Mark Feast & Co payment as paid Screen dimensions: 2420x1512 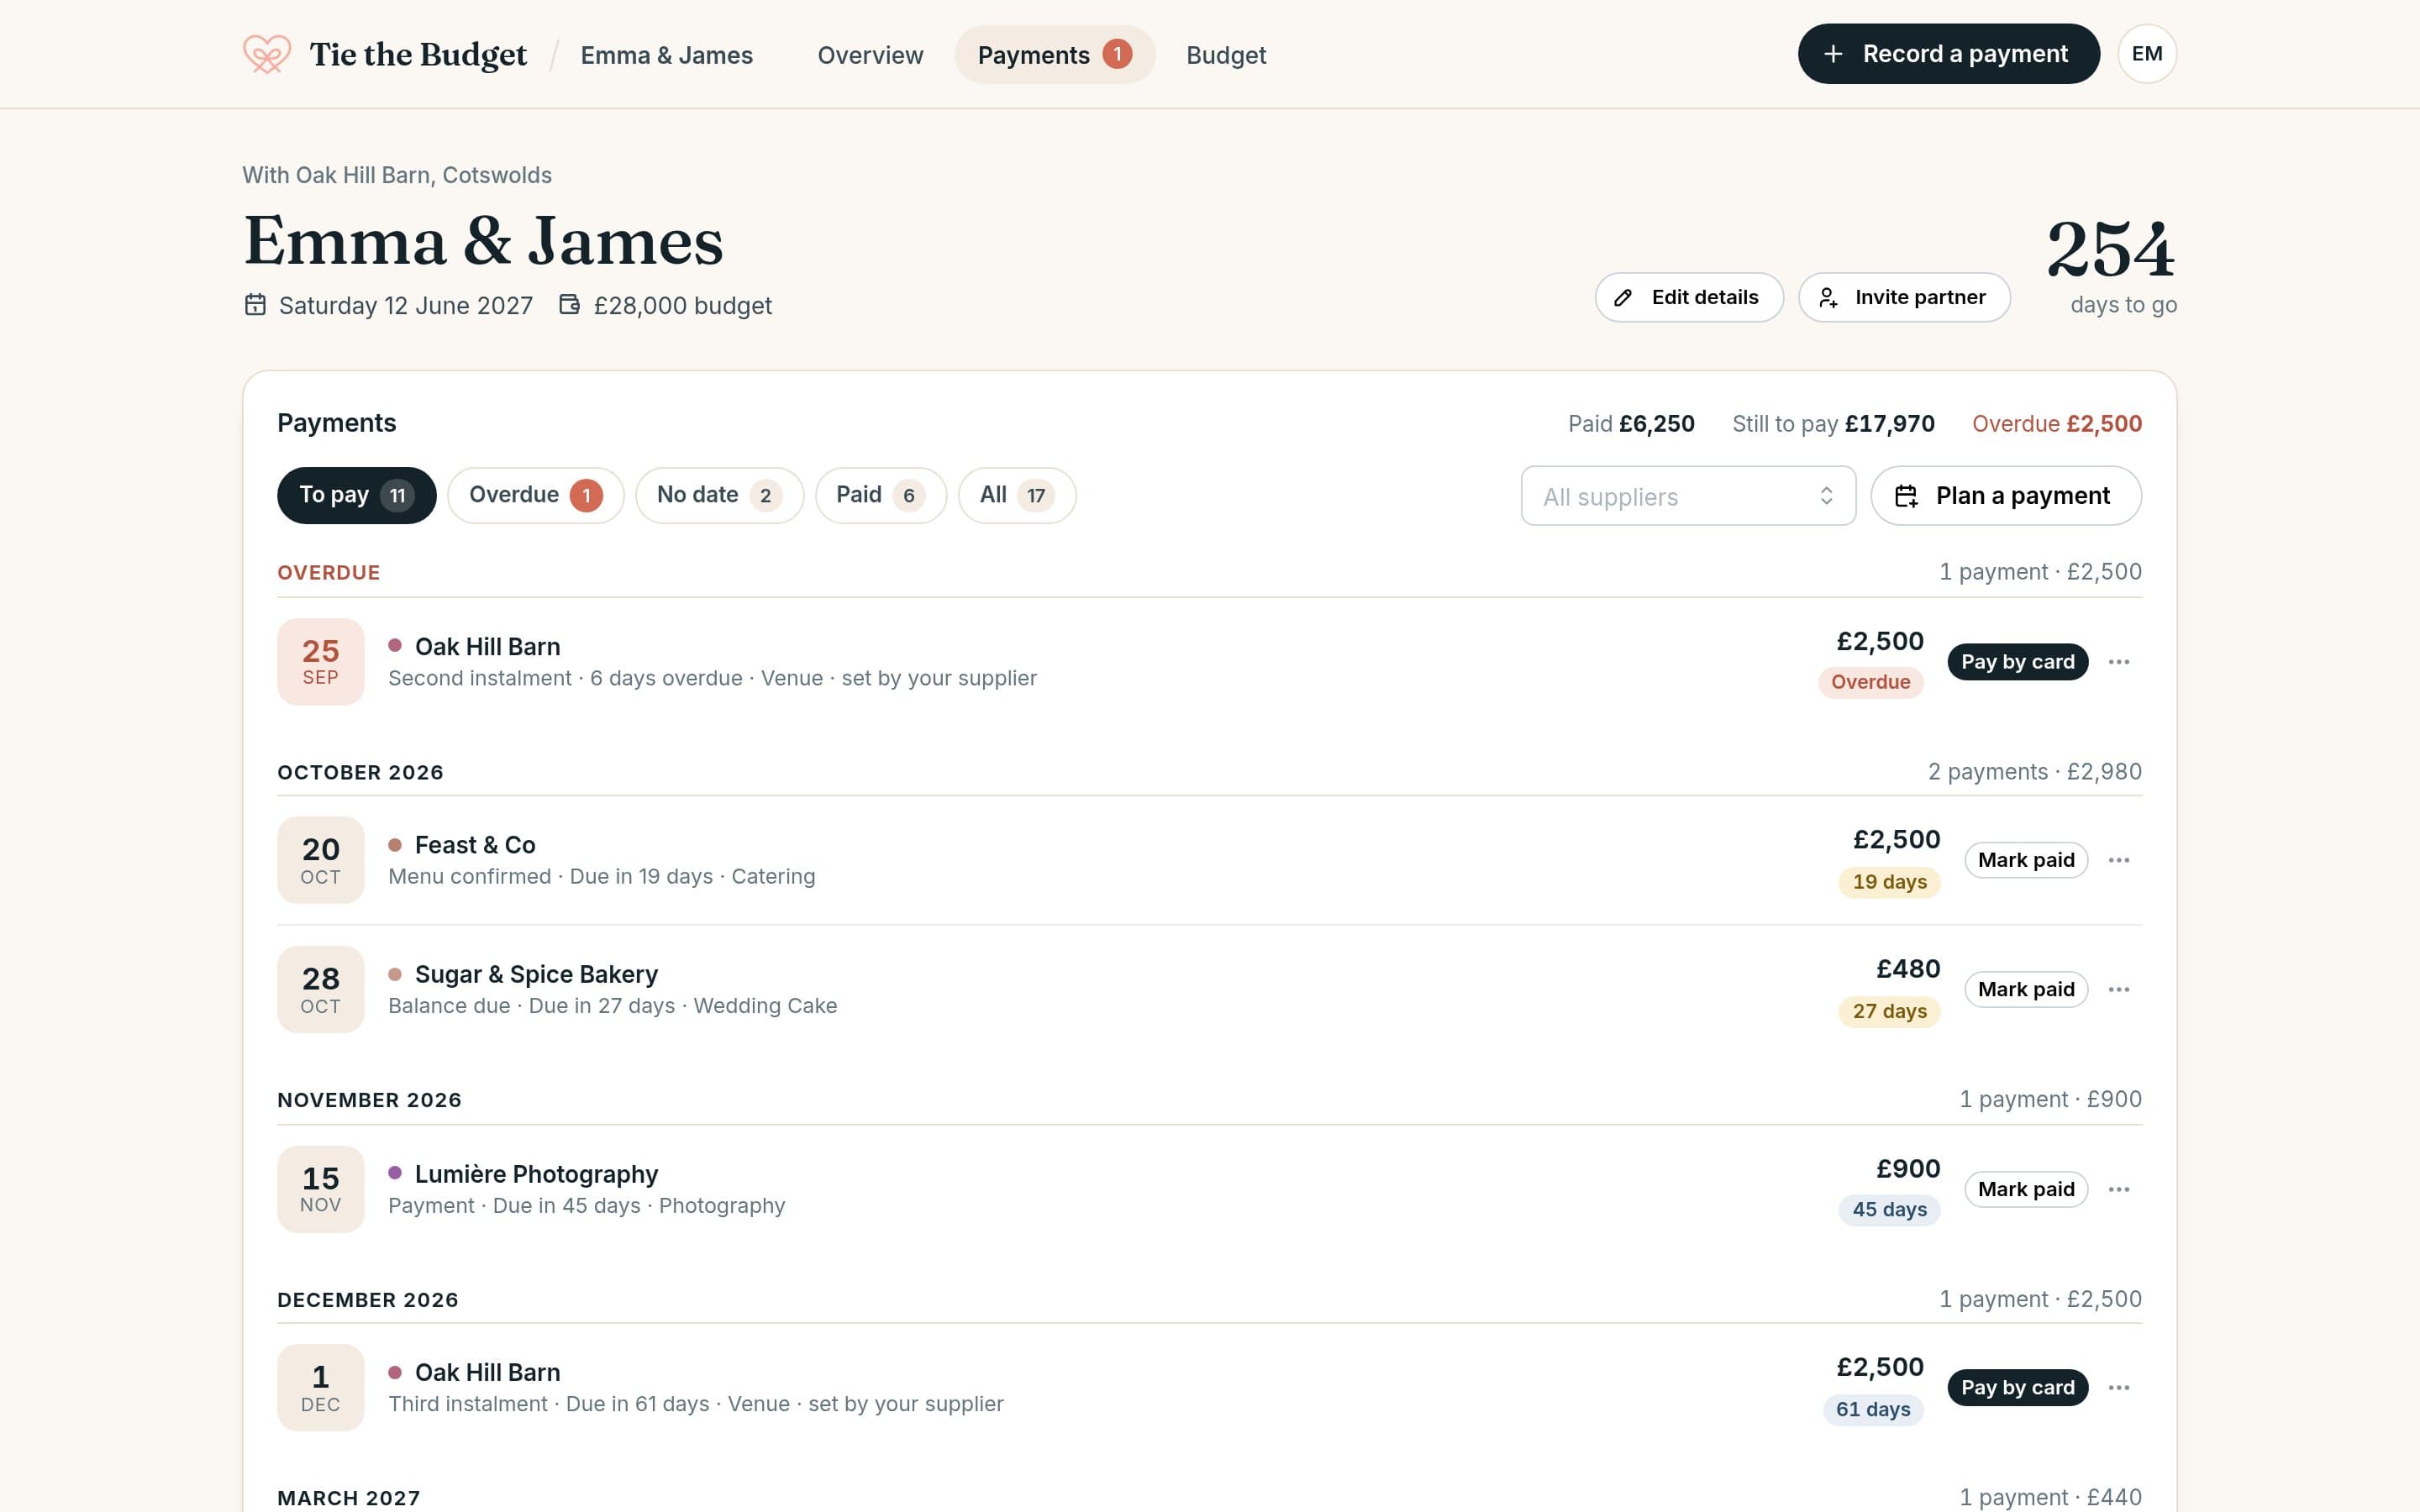pos(2026,860)
